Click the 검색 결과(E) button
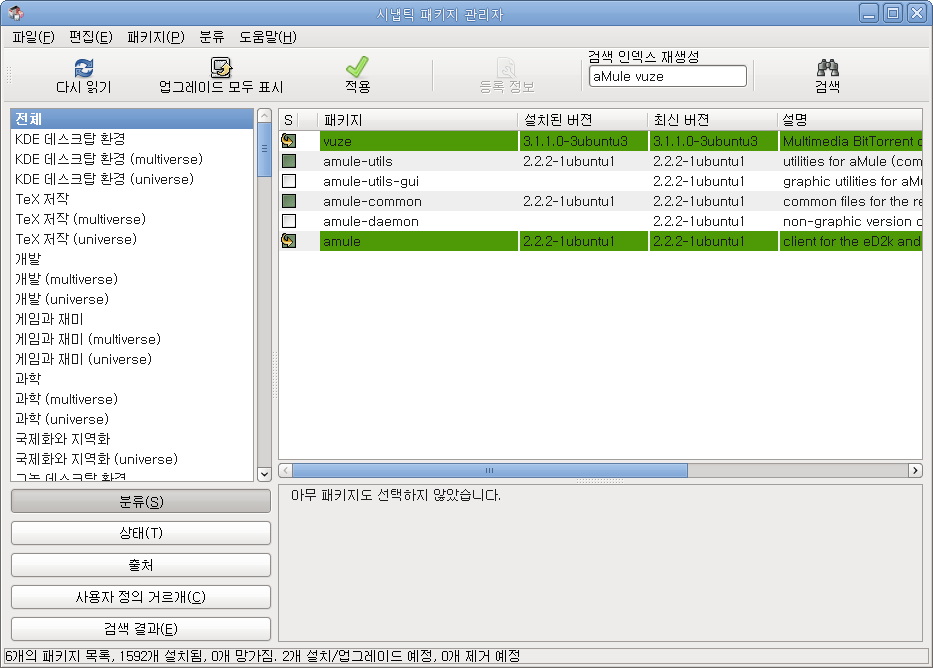This screenshot has height=668, width=933. (141, 629)
